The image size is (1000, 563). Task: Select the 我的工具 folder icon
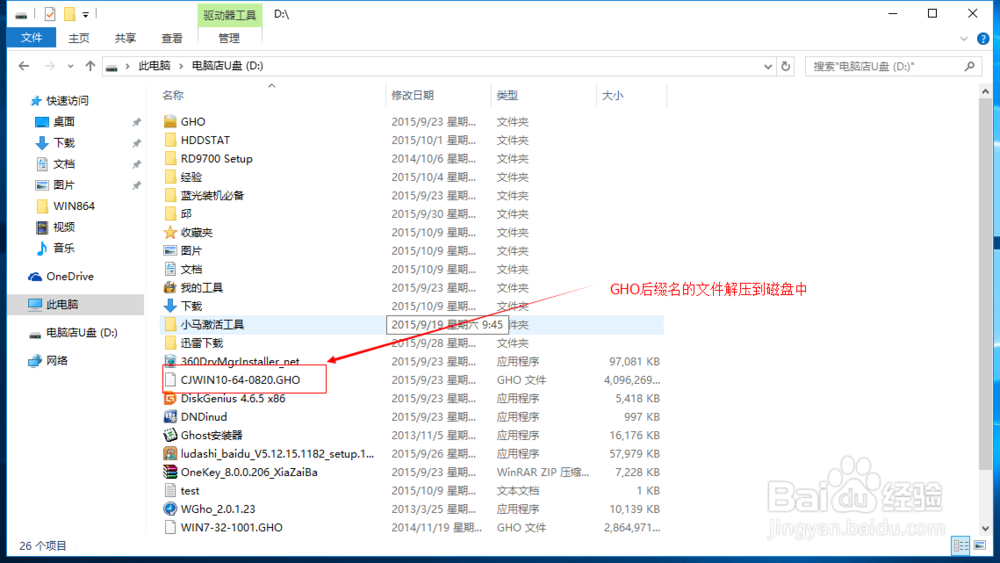tap(170, 288)
